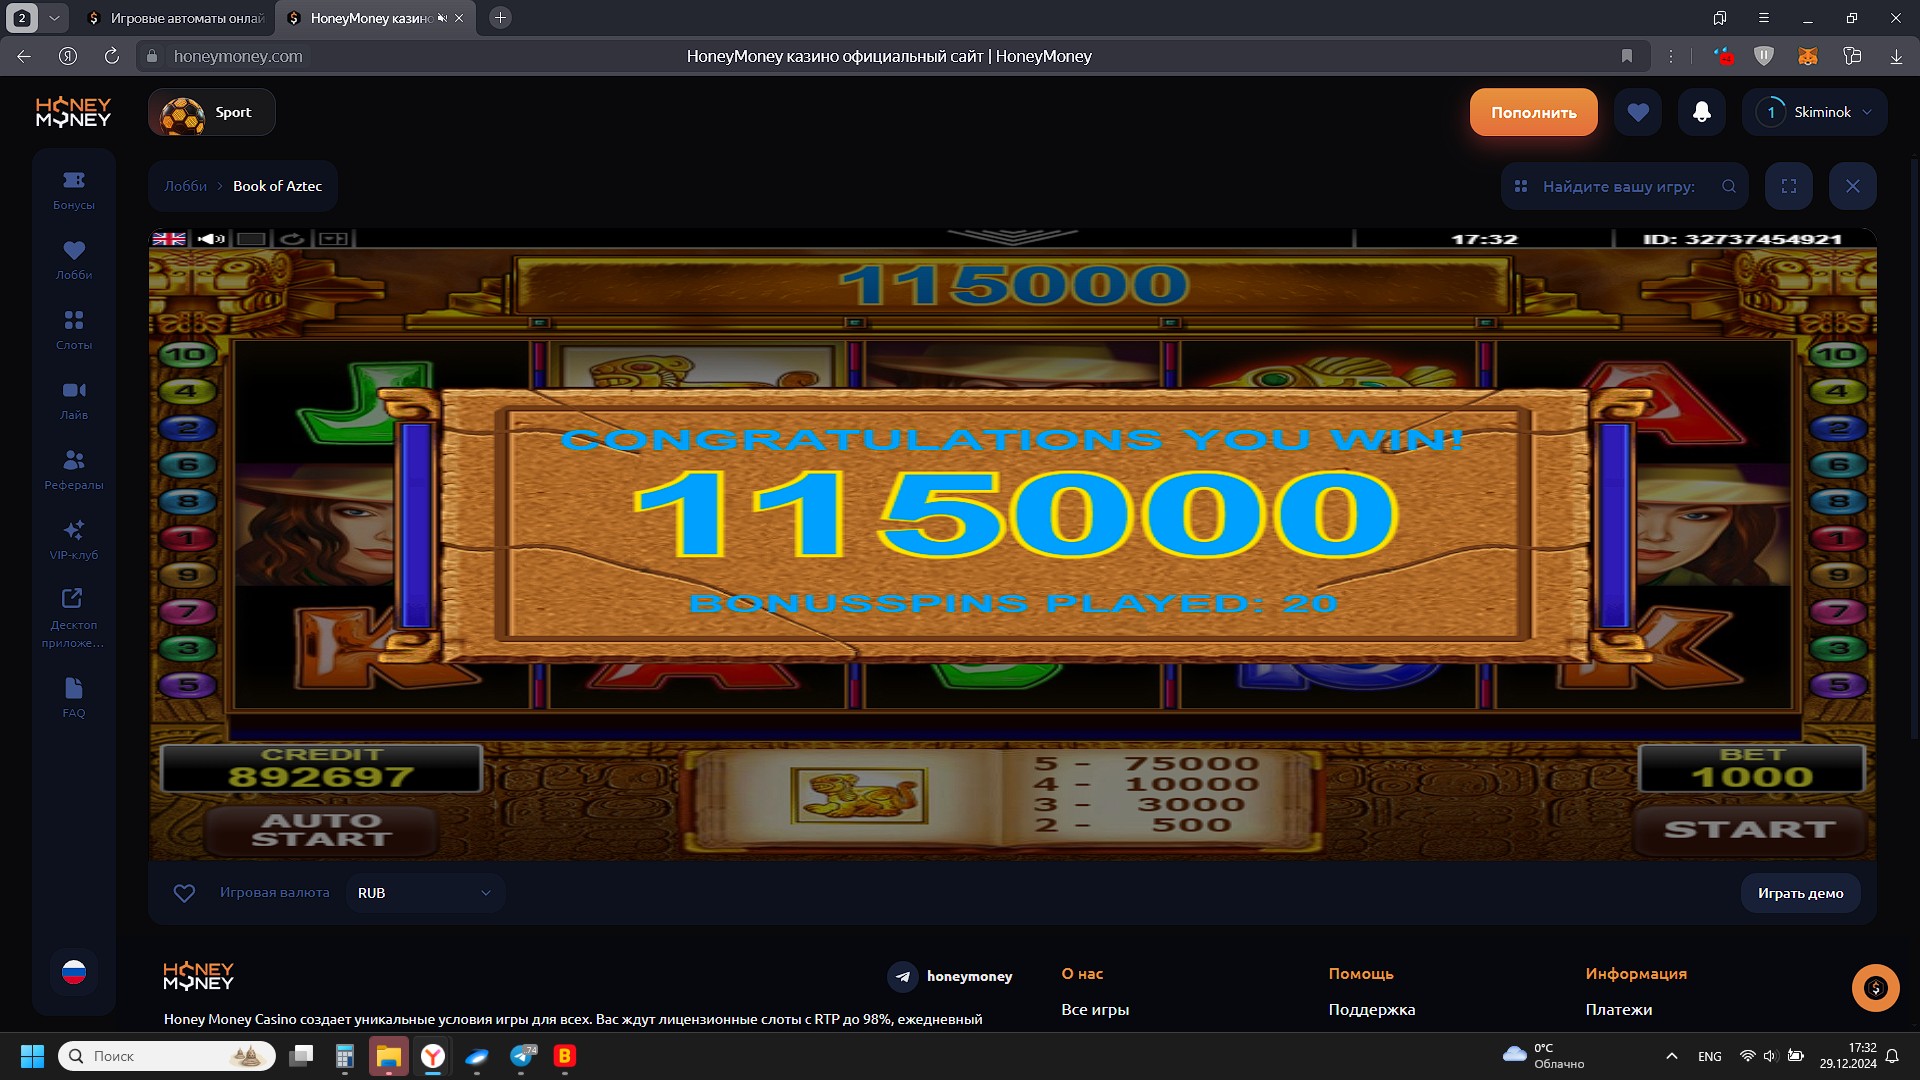The image size is (1920, 1080).
Task: Click the search magnifier icon
Action: 1729,186
